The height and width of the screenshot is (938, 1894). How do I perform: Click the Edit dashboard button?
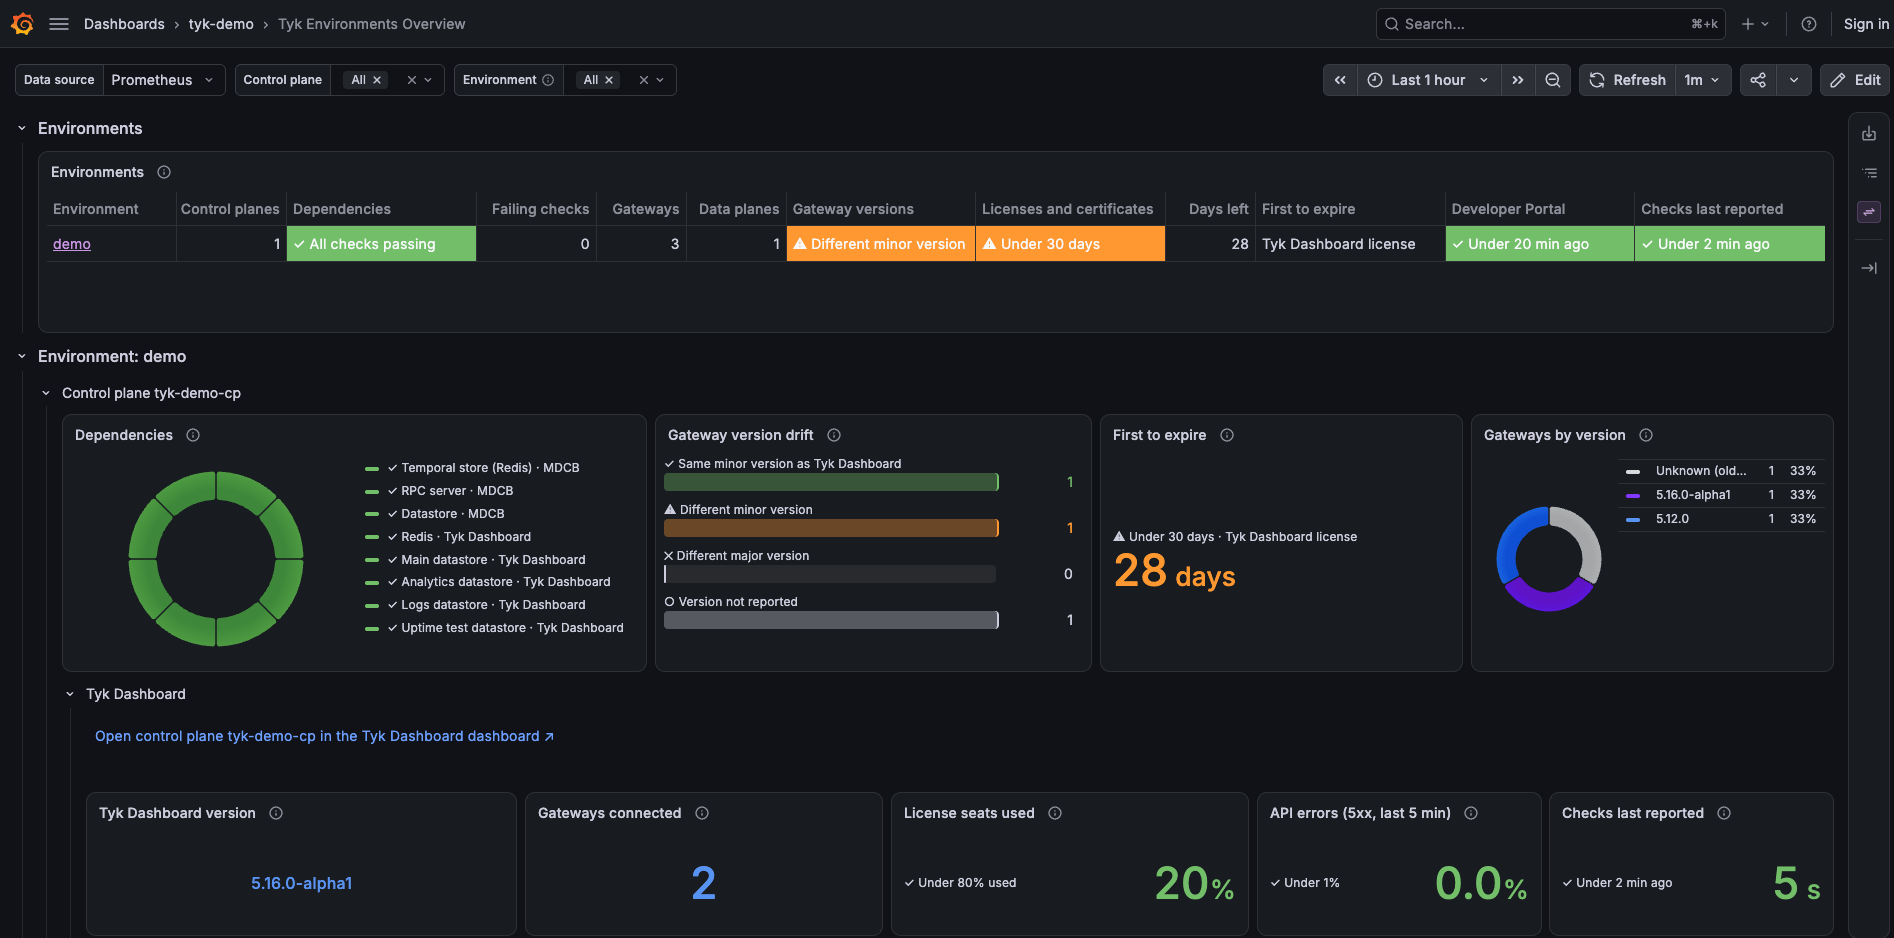(x=1855, y=80)
